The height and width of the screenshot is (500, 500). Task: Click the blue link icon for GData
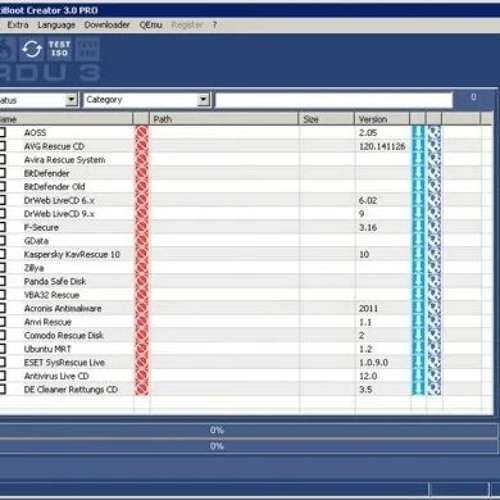click(434, 241)
